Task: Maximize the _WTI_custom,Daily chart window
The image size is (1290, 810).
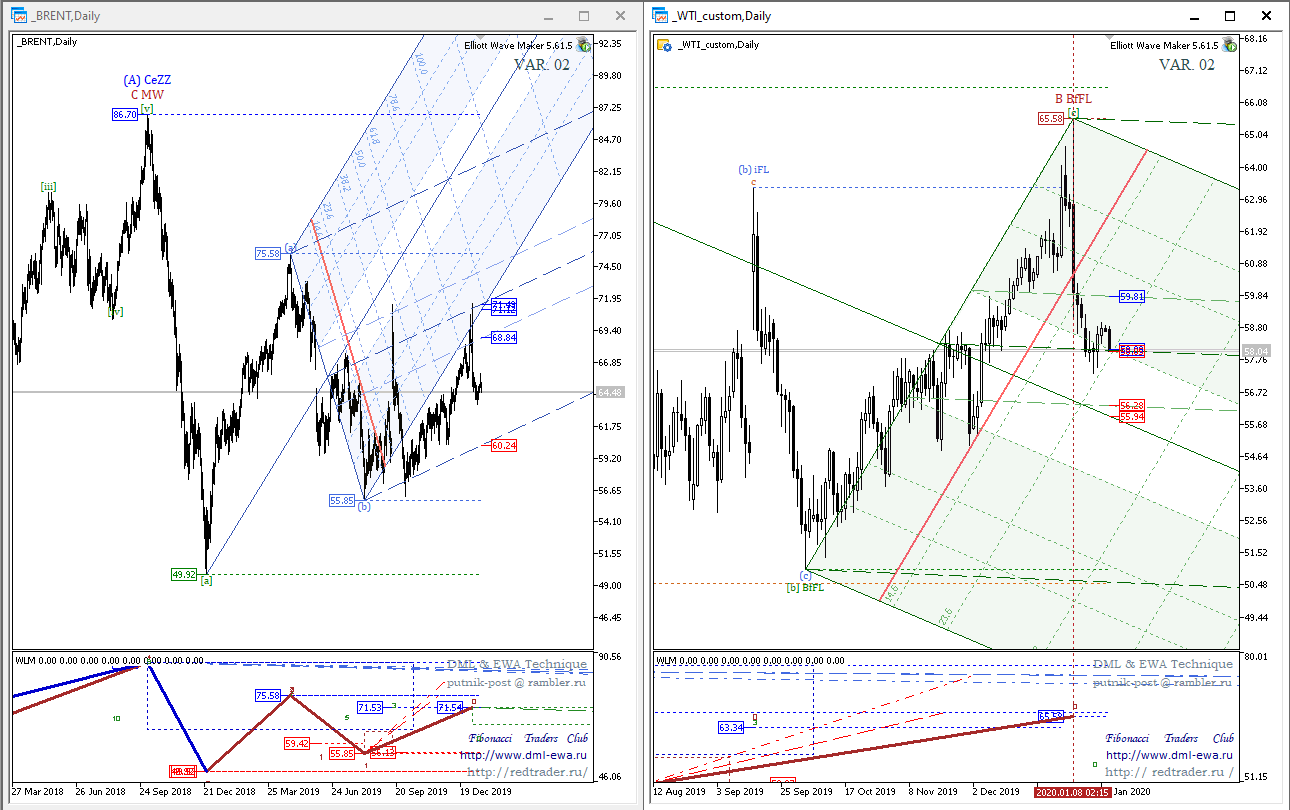Action: pyautogui.click(x=1231, y=16)
